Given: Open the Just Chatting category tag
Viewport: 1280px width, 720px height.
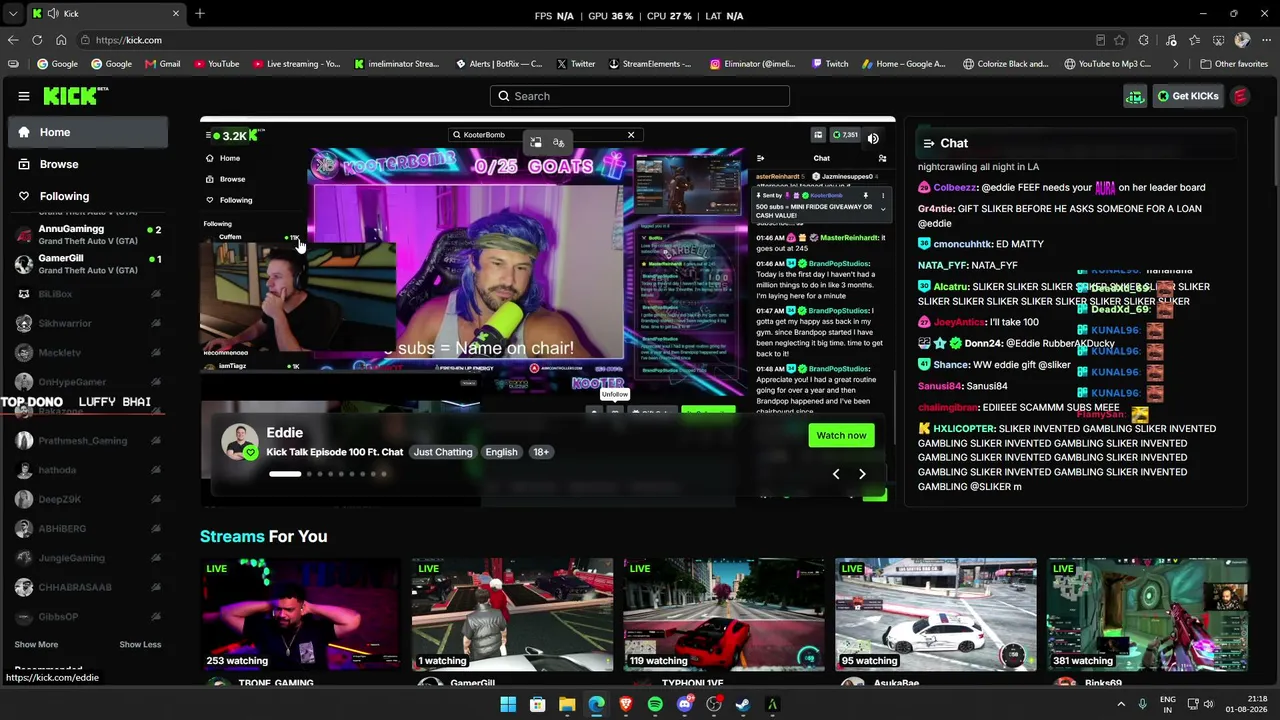Looking at the screenshot, I should [x=443, y=452].
